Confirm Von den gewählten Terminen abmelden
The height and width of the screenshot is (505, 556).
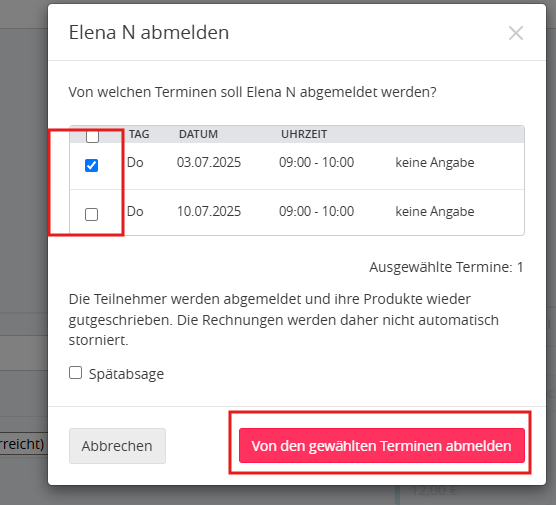[x=382, y=445]
